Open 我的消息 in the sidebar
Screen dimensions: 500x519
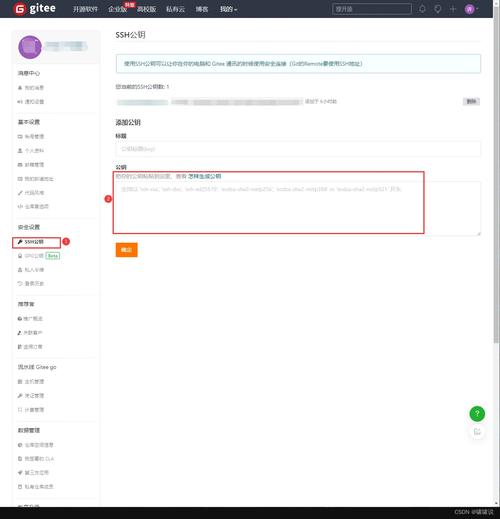(34, 88)
